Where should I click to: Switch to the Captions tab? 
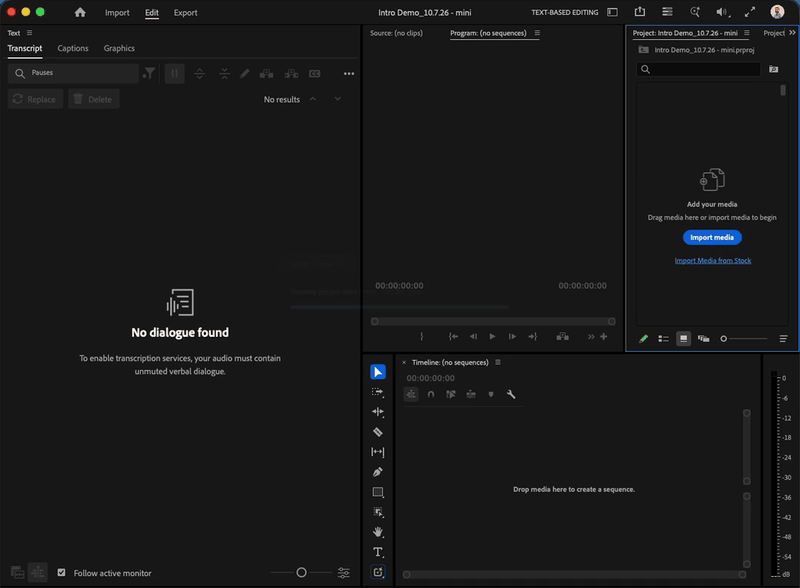(x=73, y=48)
